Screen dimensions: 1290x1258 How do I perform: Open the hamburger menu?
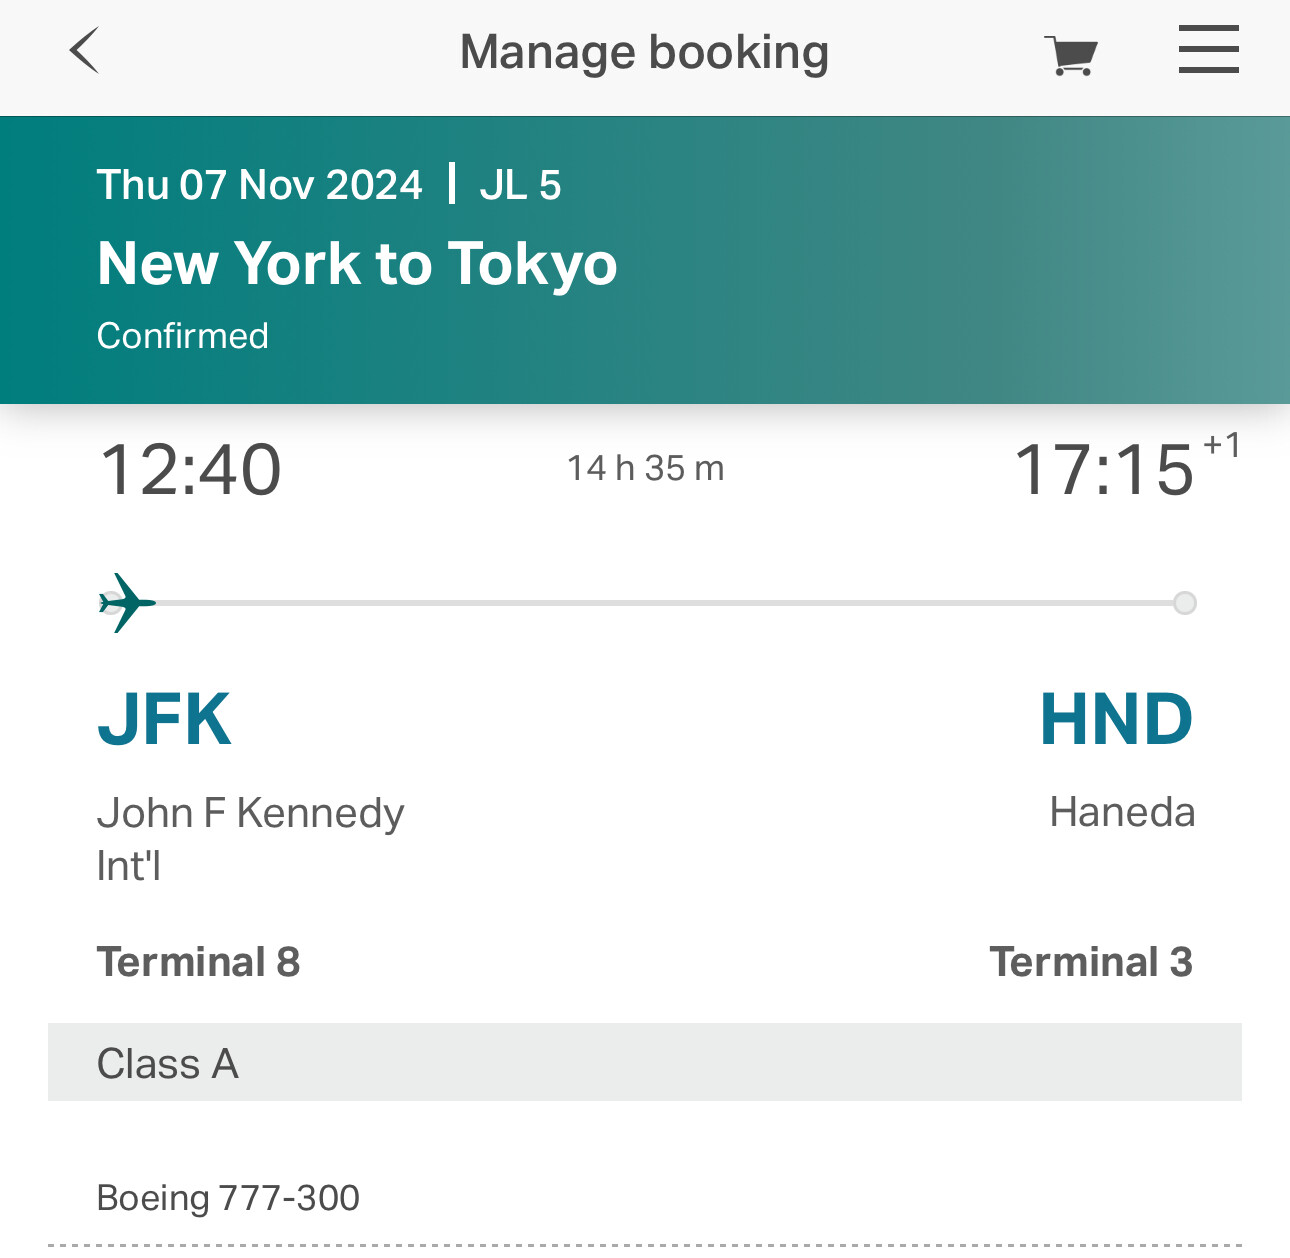pos(1208,50)
